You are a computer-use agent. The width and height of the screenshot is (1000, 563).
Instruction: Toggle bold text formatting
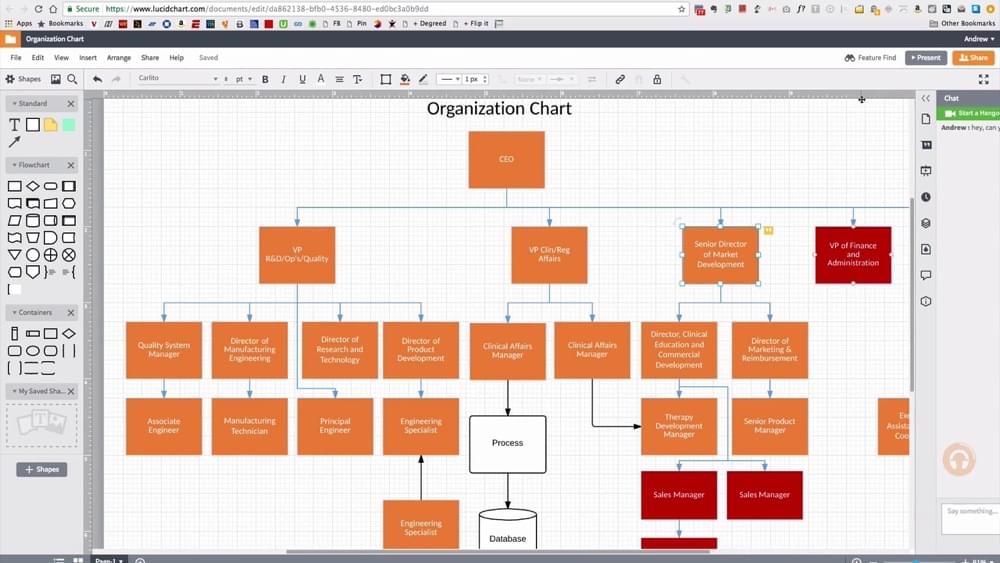[x=265, y=79]
